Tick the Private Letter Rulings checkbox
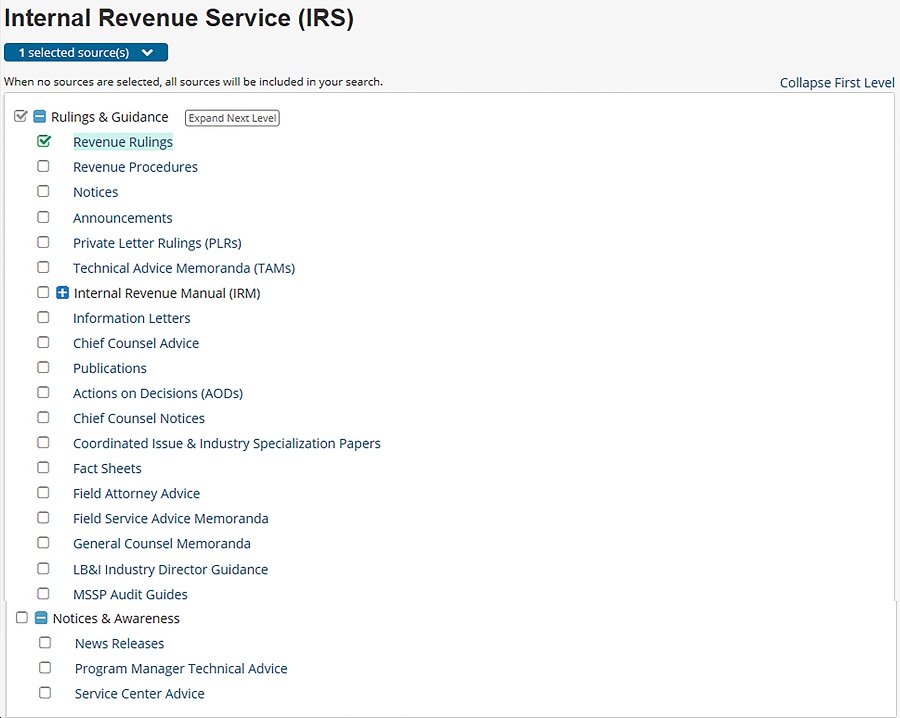The width and height of the screenshot is (900, 718). tap(44, 242)
